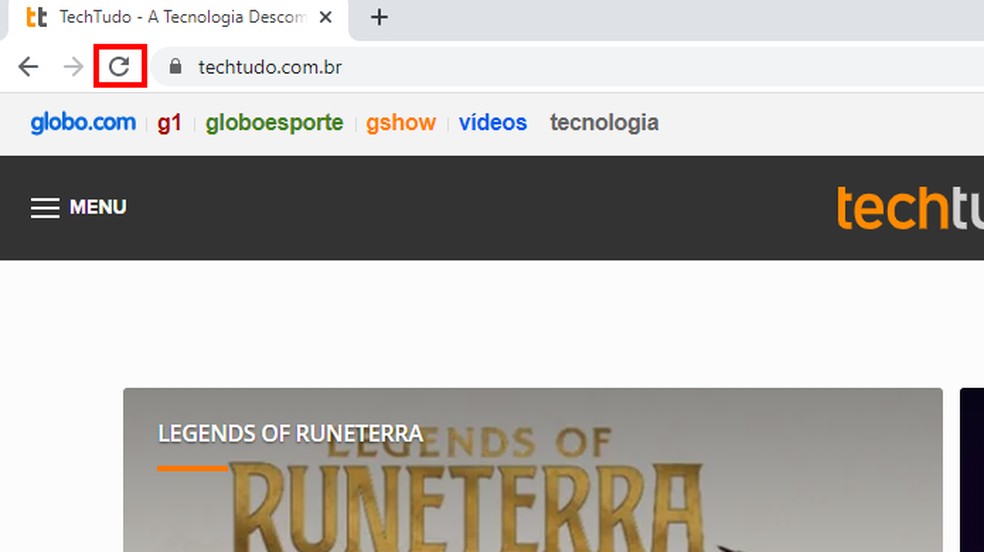Click the padlock site security icon
The image size is (984, 552).
click(x=176, y=66)
